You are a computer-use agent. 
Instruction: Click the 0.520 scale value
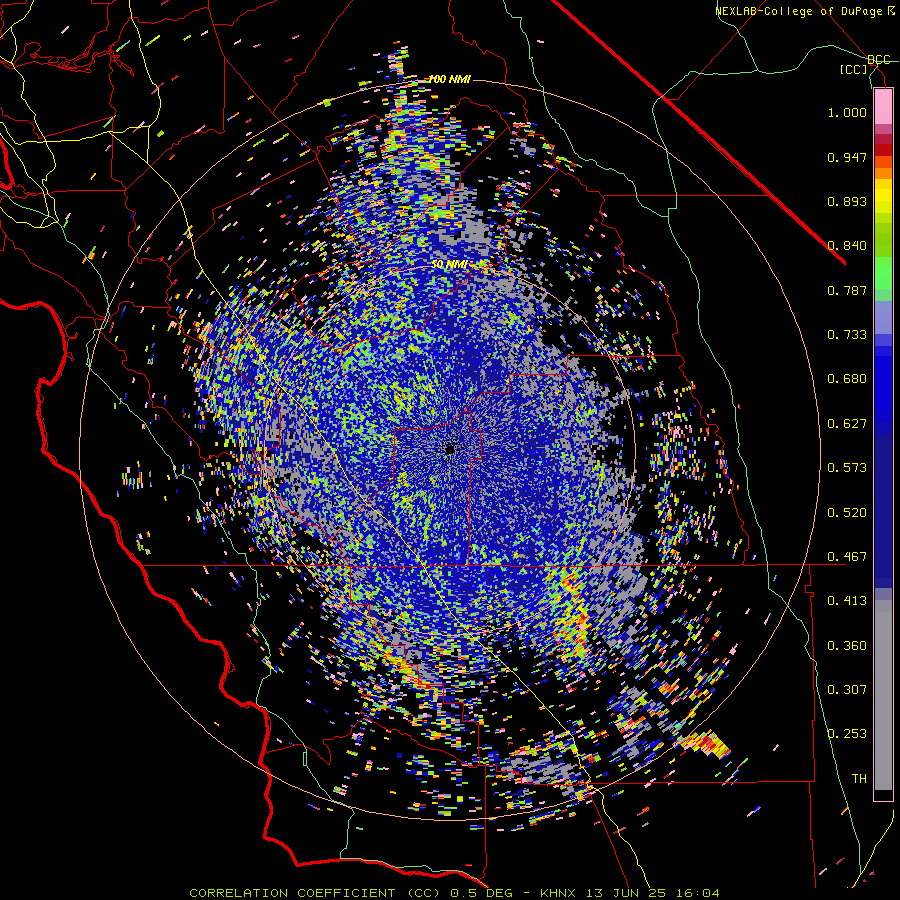847,513
